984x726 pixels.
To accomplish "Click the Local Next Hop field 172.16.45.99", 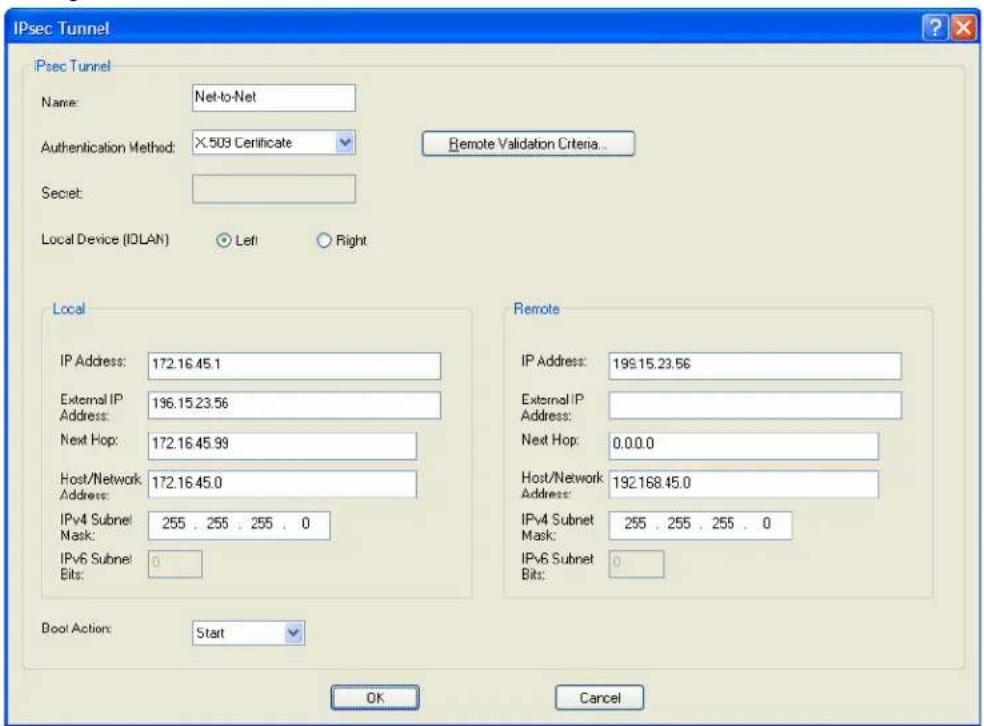I will point(282,446).
